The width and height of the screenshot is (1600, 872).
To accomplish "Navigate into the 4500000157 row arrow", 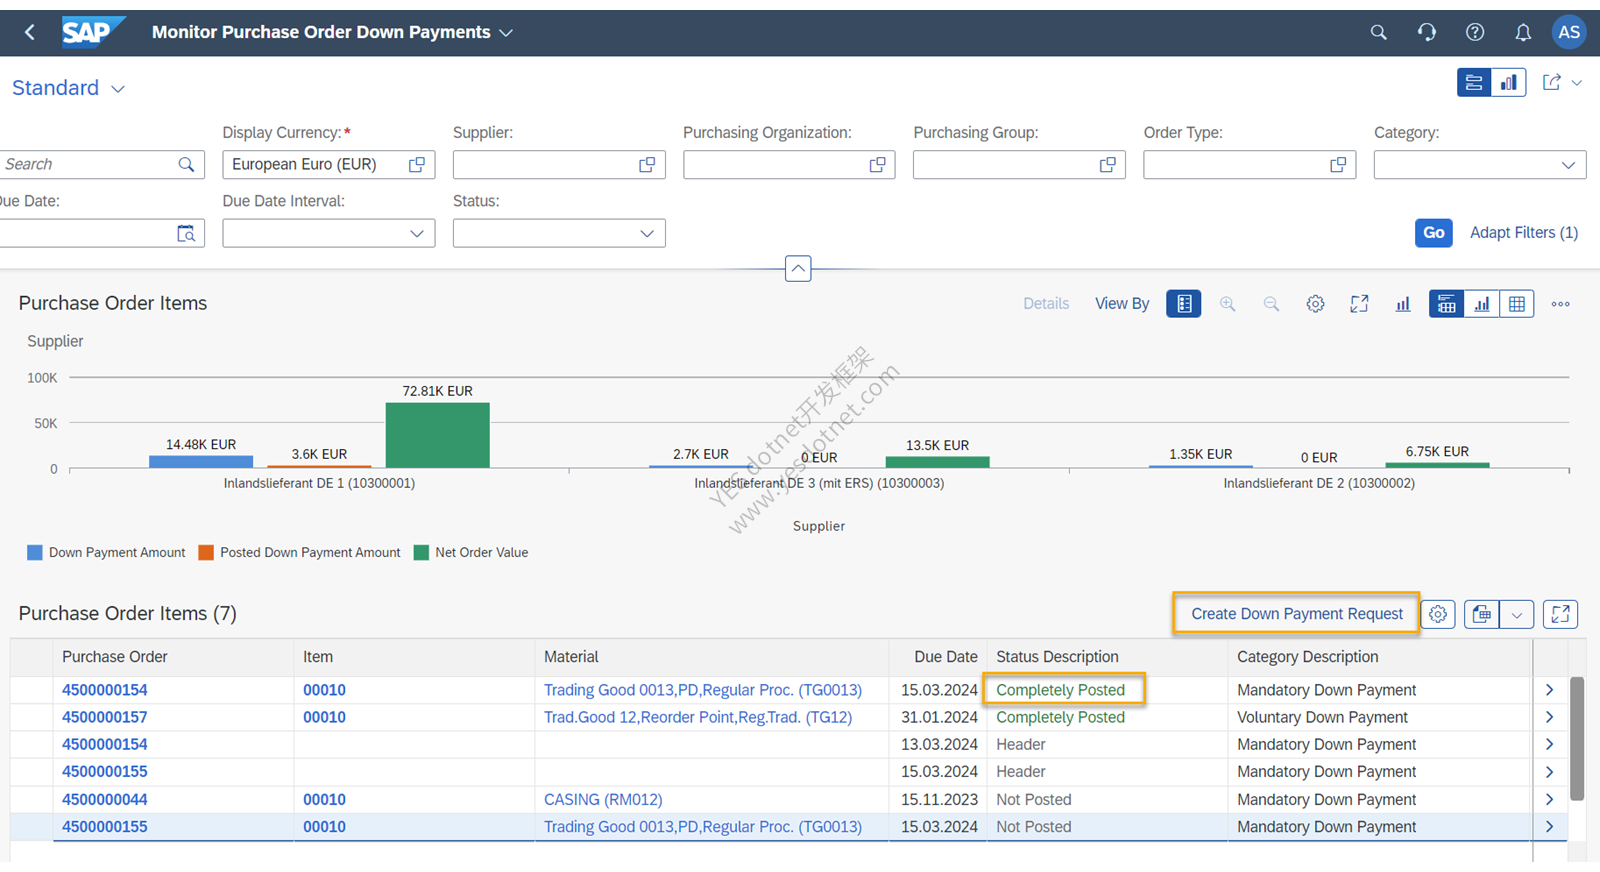I will click(1549, 717).
